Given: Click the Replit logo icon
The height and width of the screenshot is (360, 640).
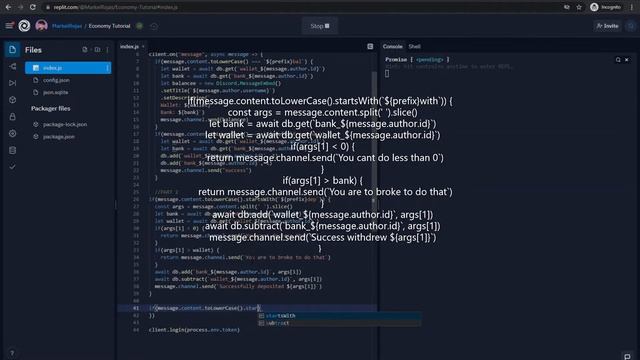Looking at the screenshot, I should (x=24, y=26).
